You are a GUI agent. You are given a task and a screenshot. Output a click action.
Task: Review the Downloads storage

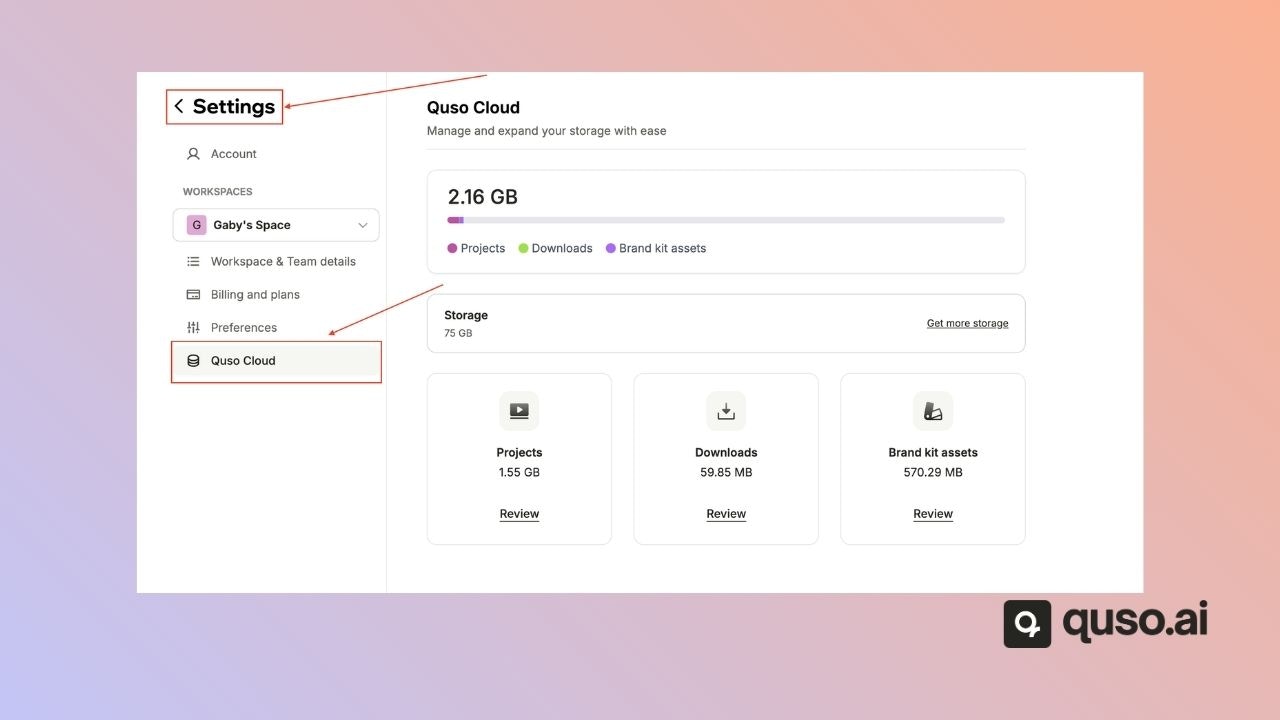pos(726,514)
